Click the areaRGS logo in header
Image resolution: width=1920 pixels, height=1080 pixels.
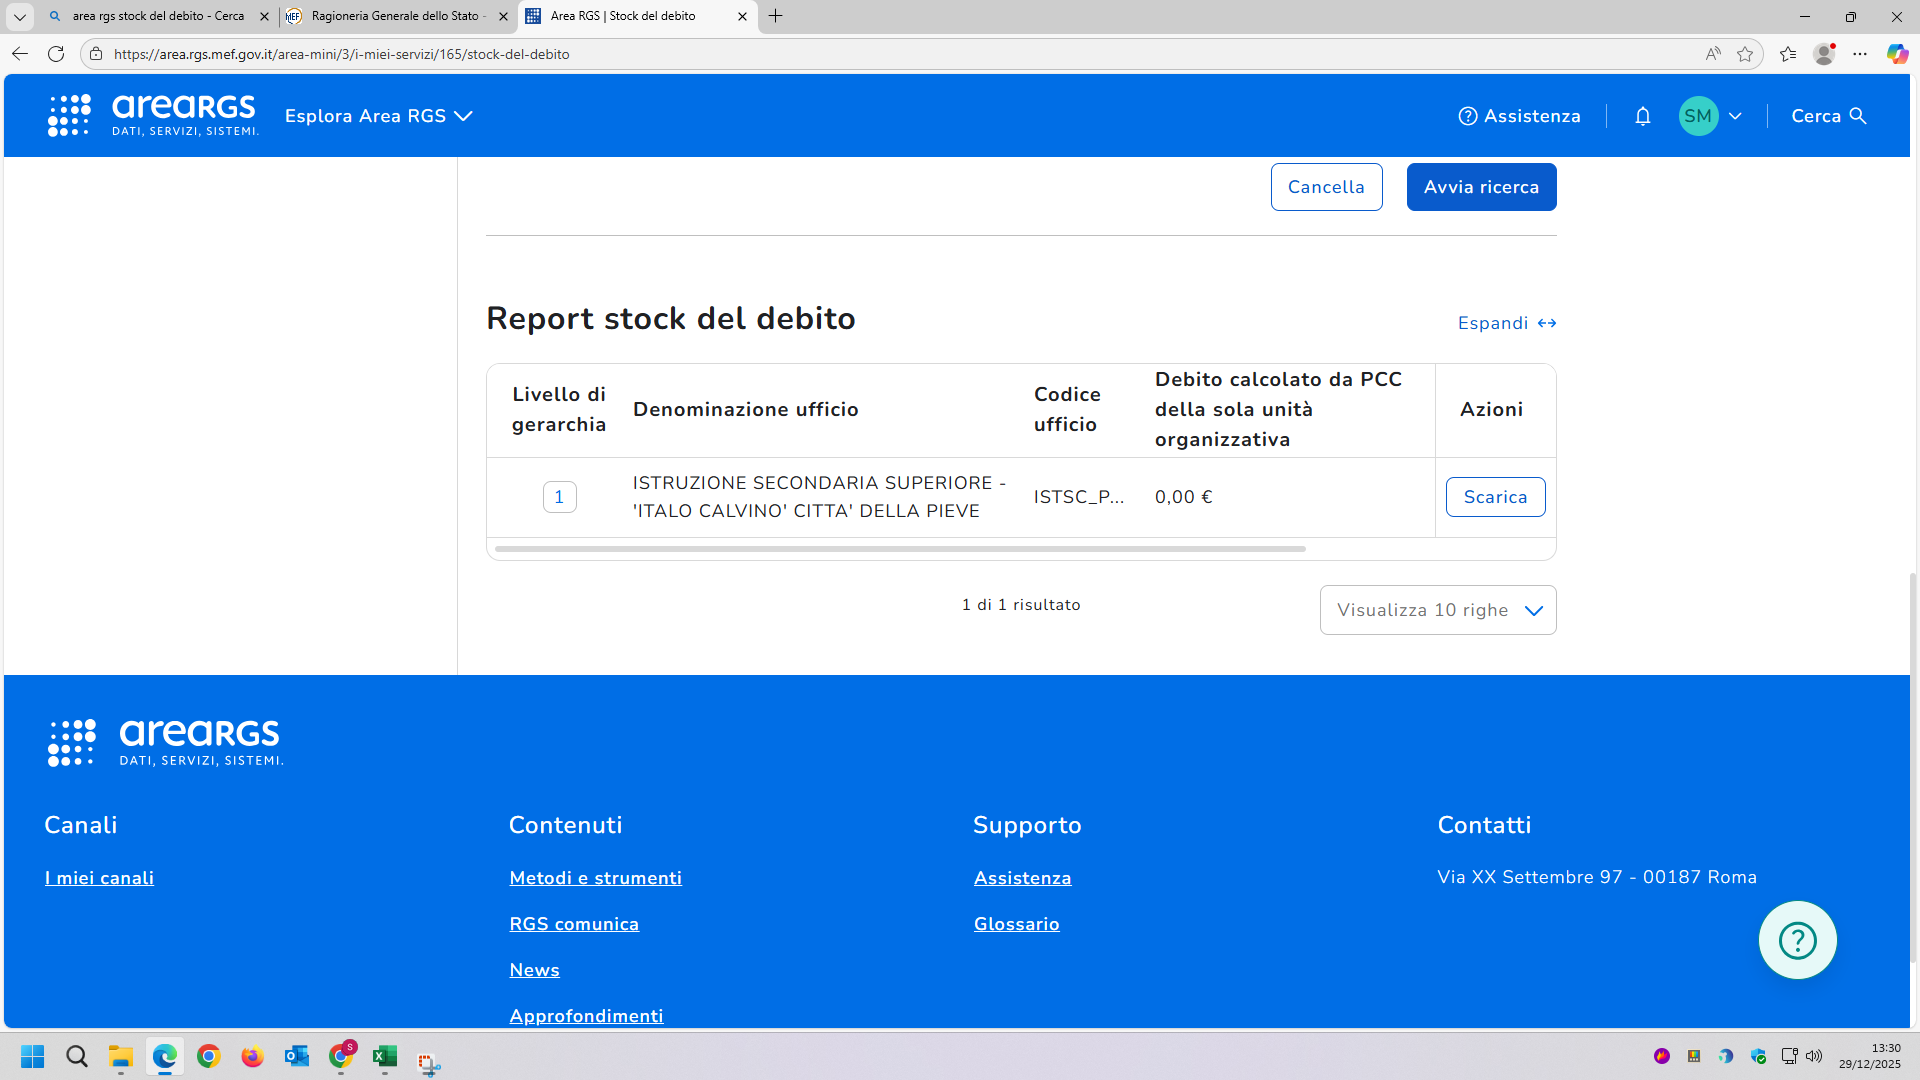click(153, 116)
